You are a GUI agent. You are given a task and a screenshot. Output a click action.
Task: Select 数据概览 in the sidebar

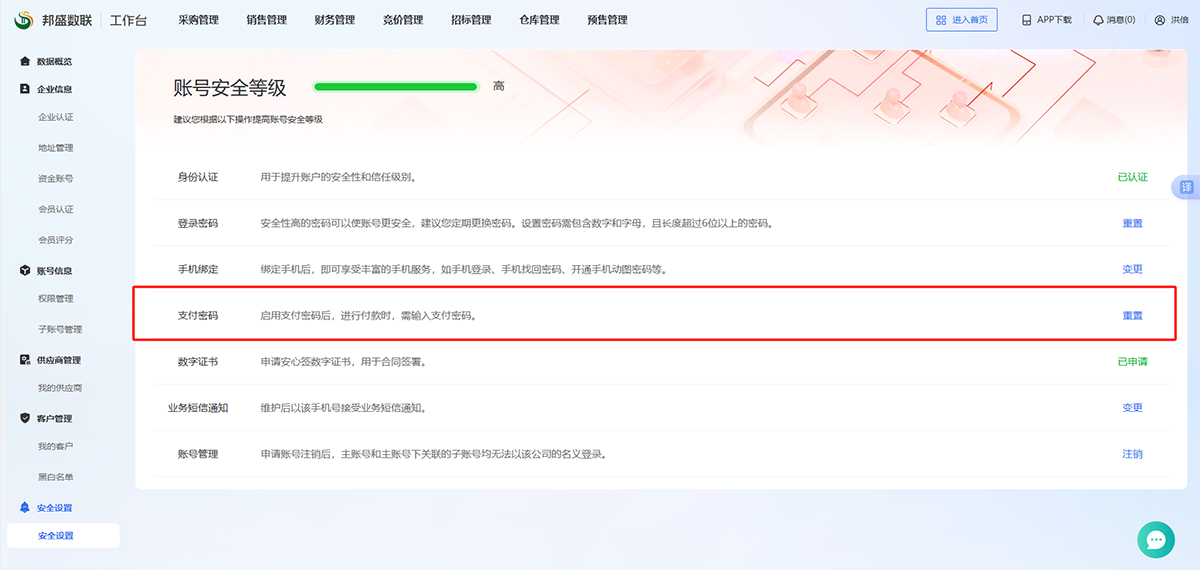[54, 62]
